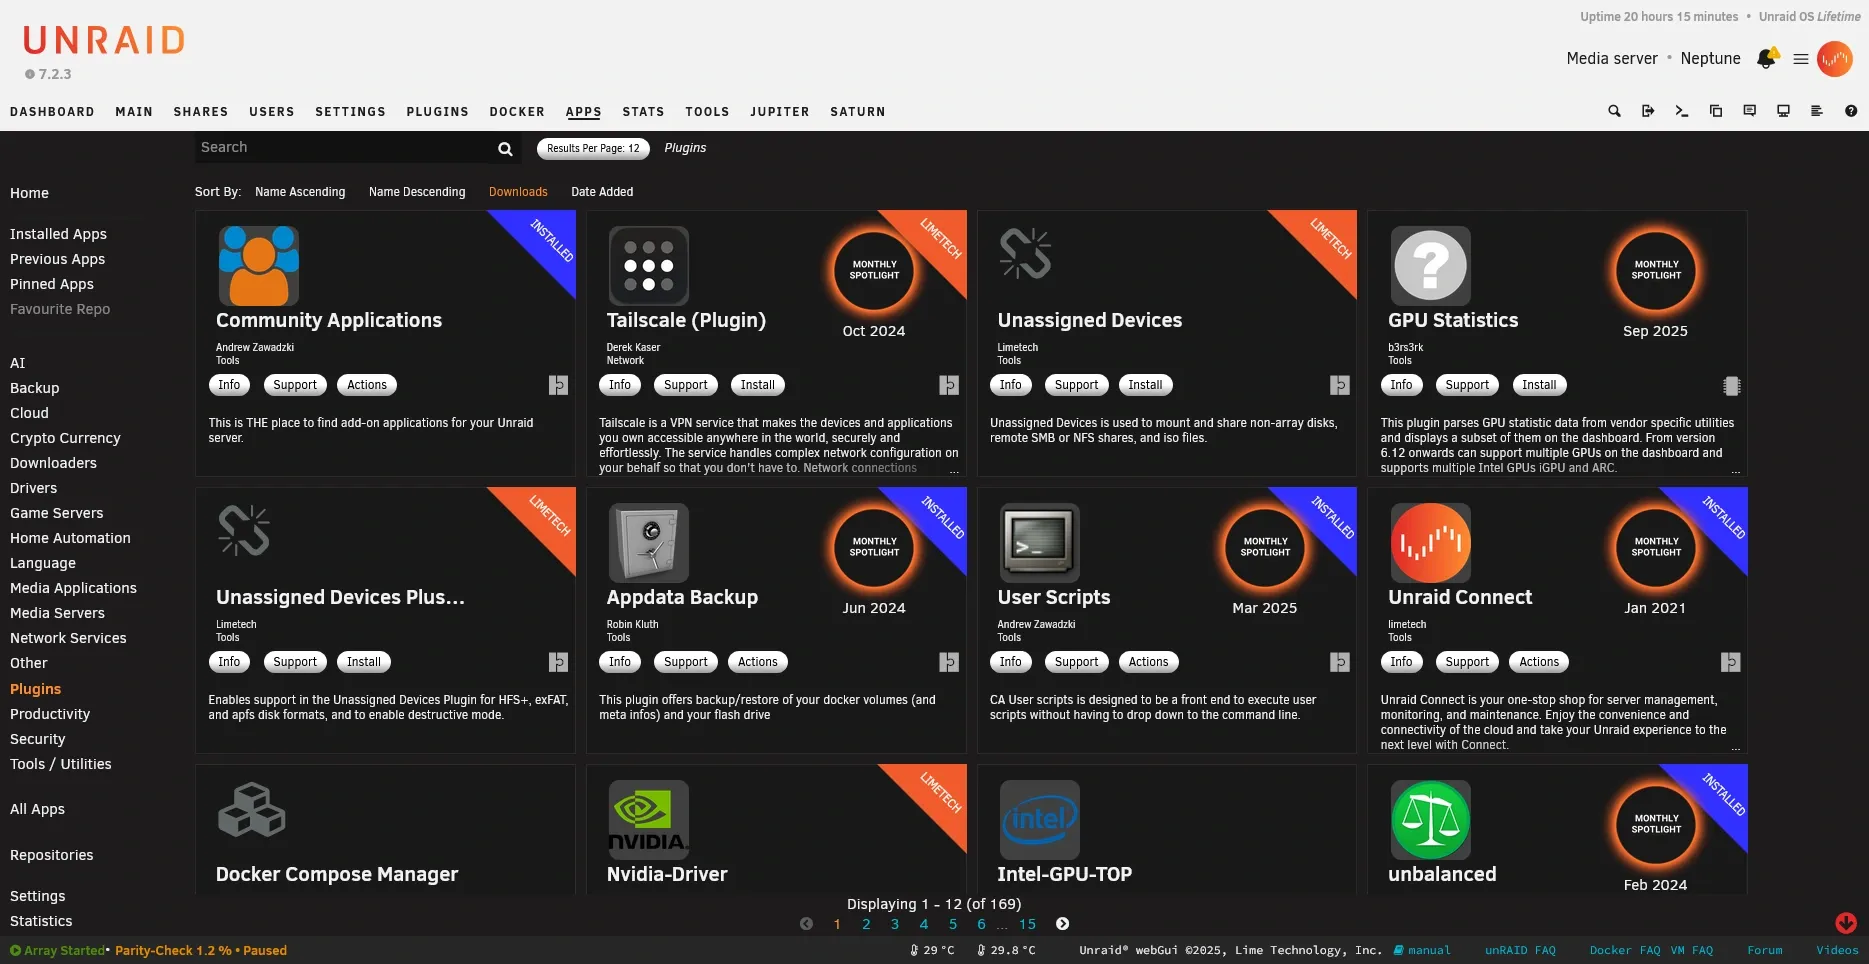Click the red scroll-down arrow icon
The width and height of the screenshot is (1869, 964).
[1846, 923]
